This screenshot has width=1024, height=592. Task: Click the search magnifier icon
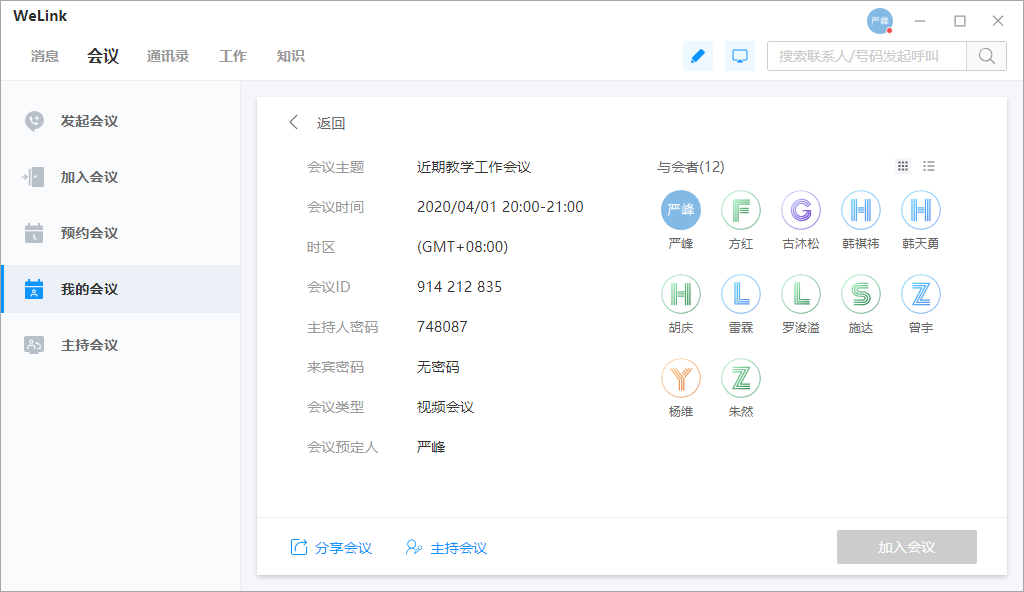[x=986, y=56]
